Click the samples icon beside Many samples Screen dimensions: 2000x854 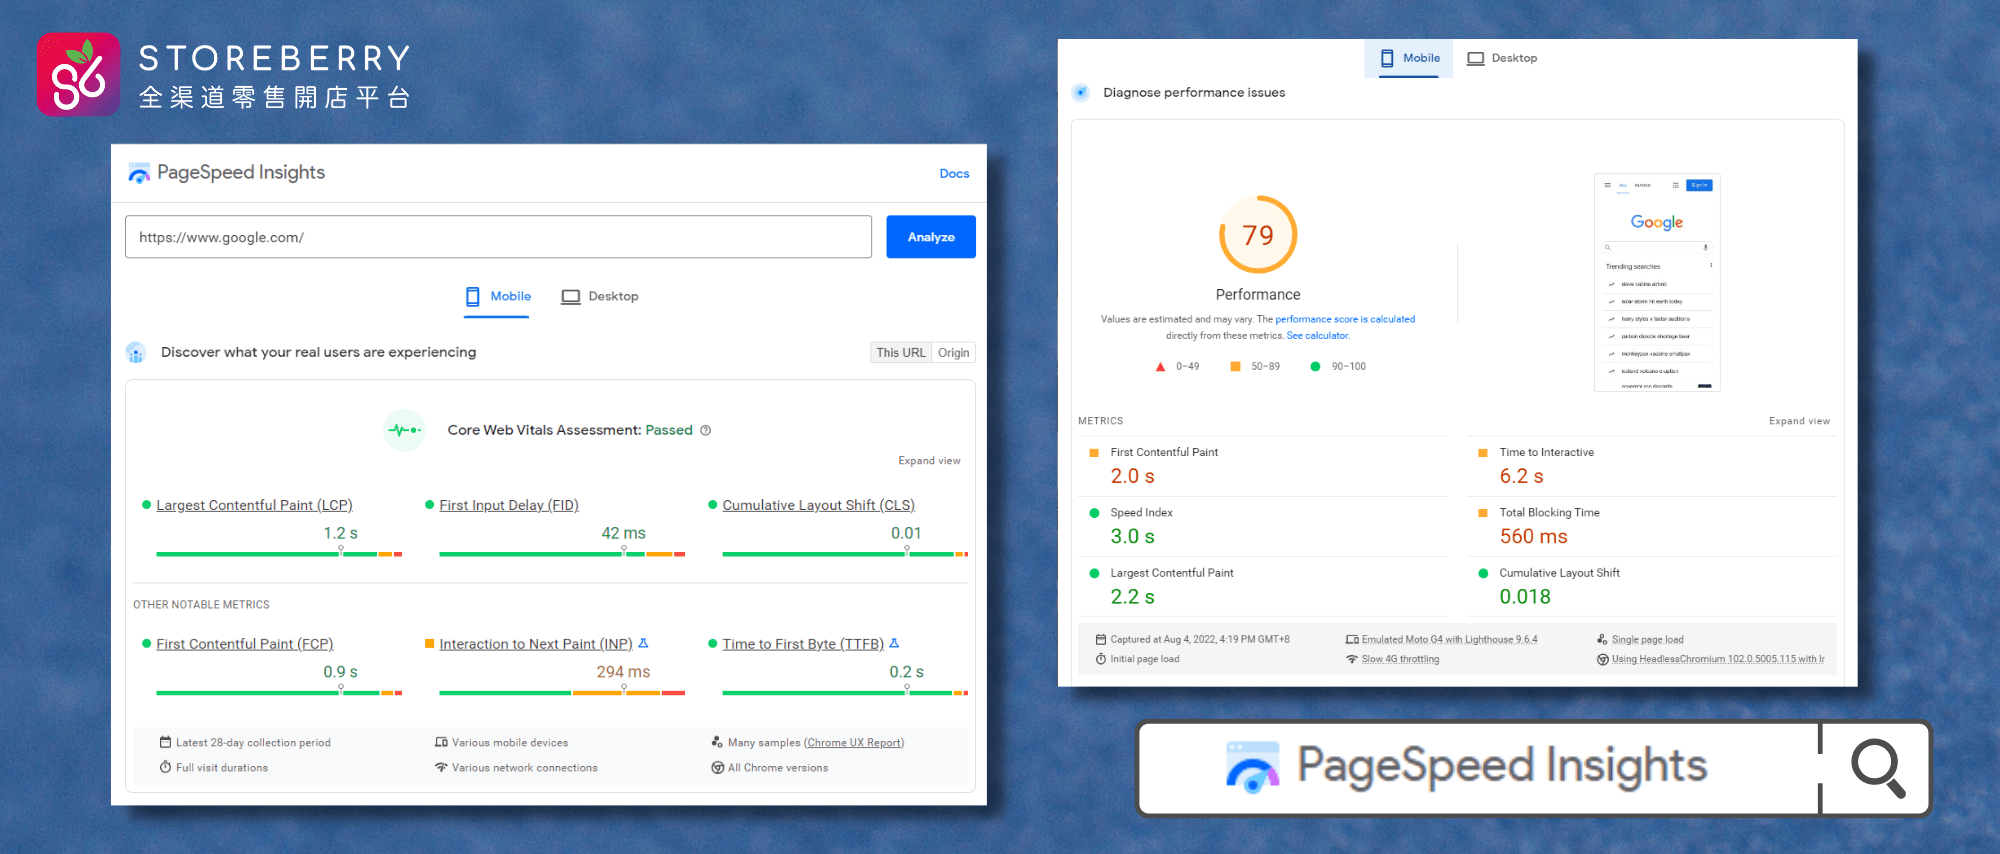[x=717, y=742]
